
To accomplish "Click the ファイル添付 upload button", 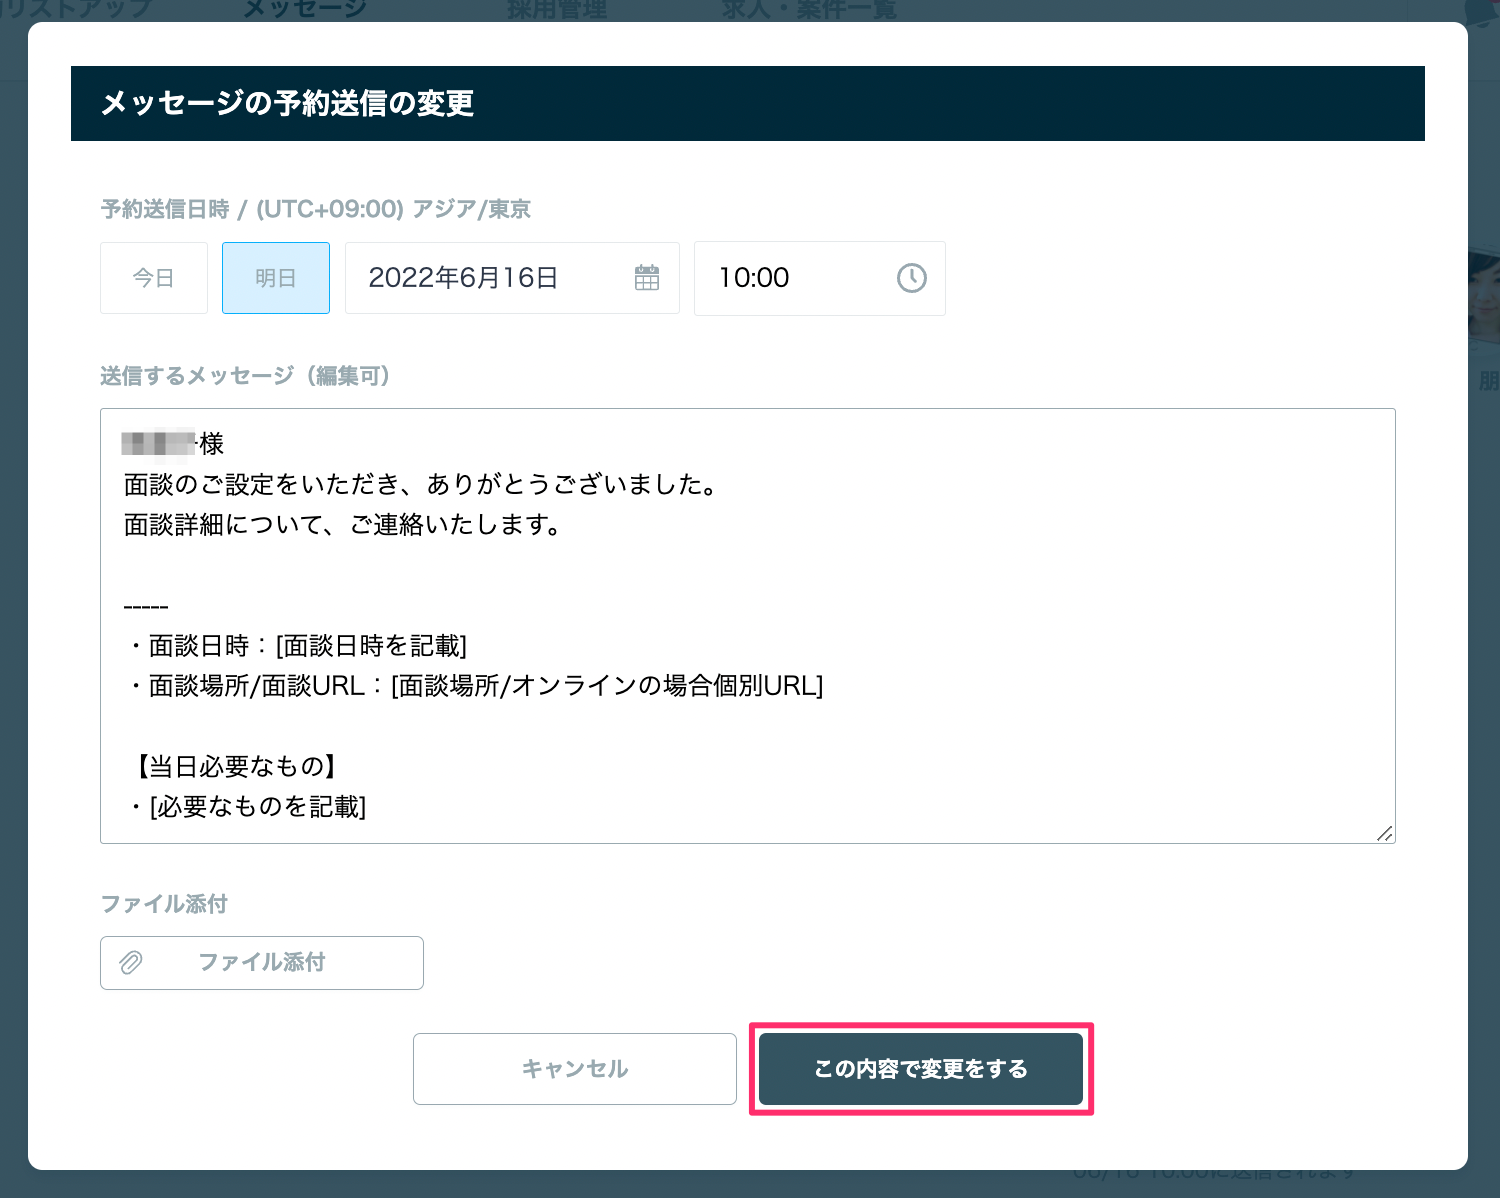I will pyautogui.click(x=262, y=963).
